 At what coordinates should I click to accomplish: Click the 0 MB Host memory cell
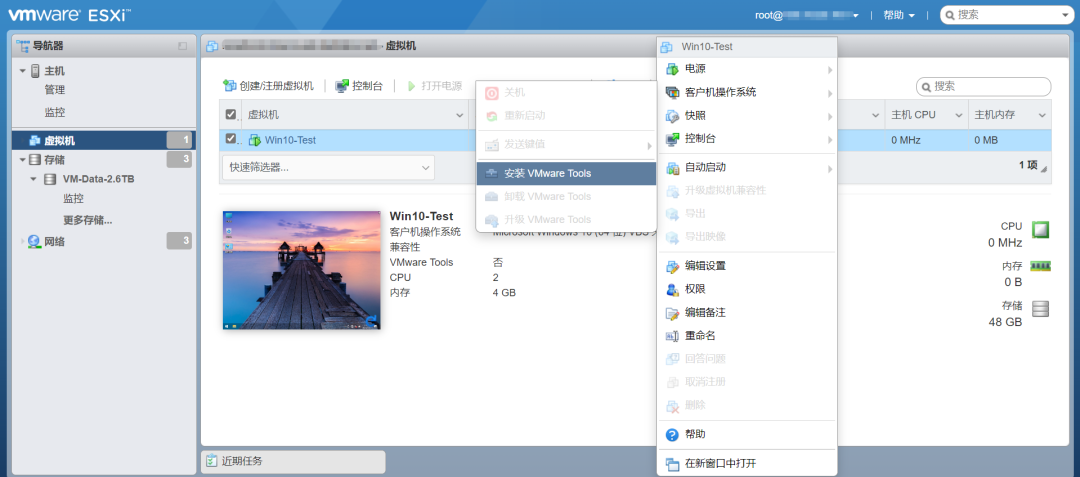[x=1010, y=140]
